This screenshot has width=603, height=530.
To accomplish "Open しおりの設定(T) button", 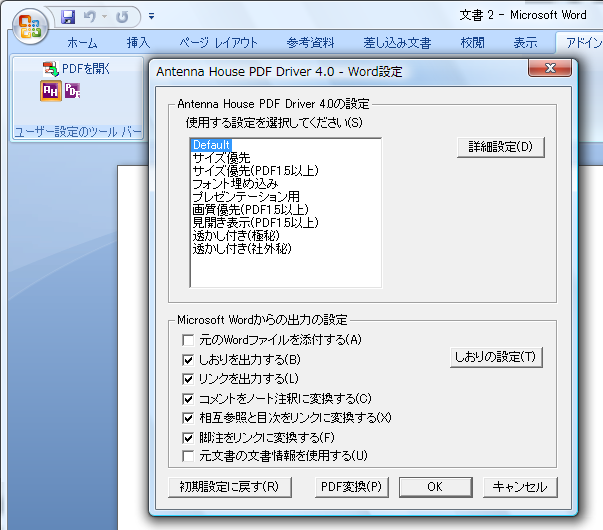I will (x=496, y=357).
